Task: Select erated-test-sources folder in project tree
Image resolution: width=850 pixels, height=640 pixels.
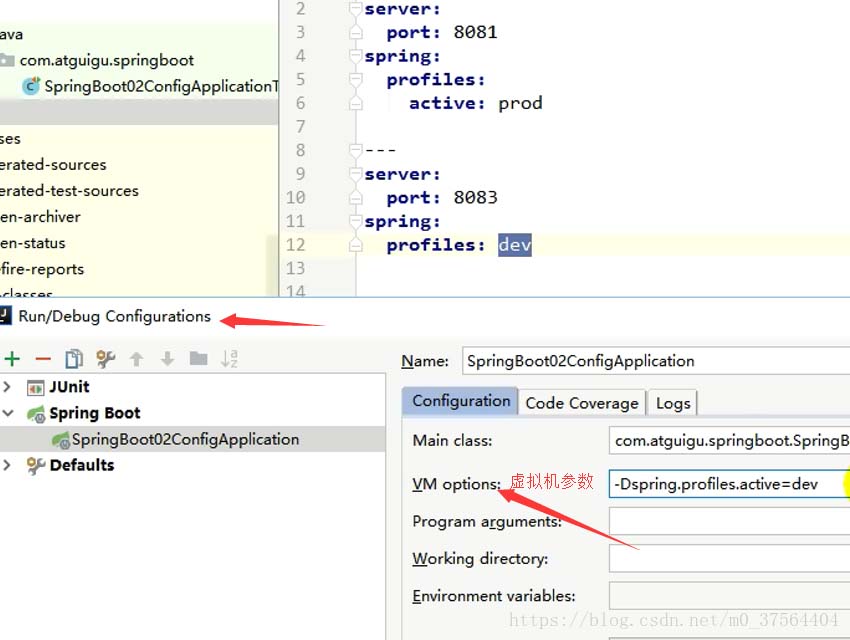Action: click(x=69, y=191)
